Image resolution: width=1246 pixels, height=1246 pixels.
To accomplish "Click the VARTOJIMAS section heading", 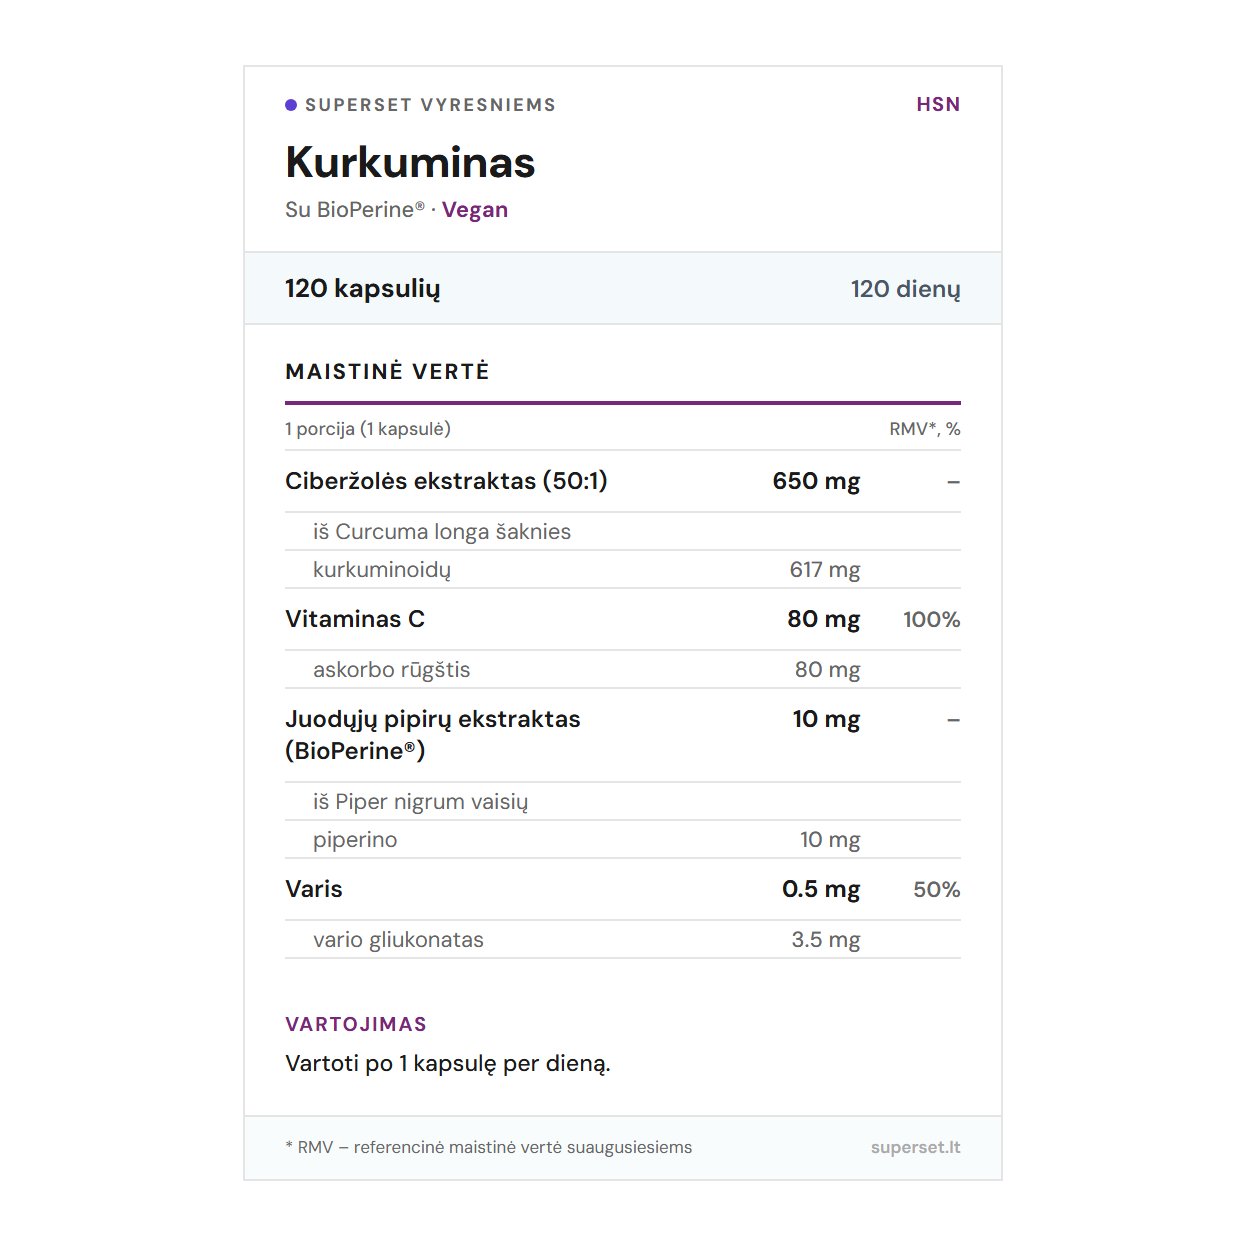I will [356, 1024].
